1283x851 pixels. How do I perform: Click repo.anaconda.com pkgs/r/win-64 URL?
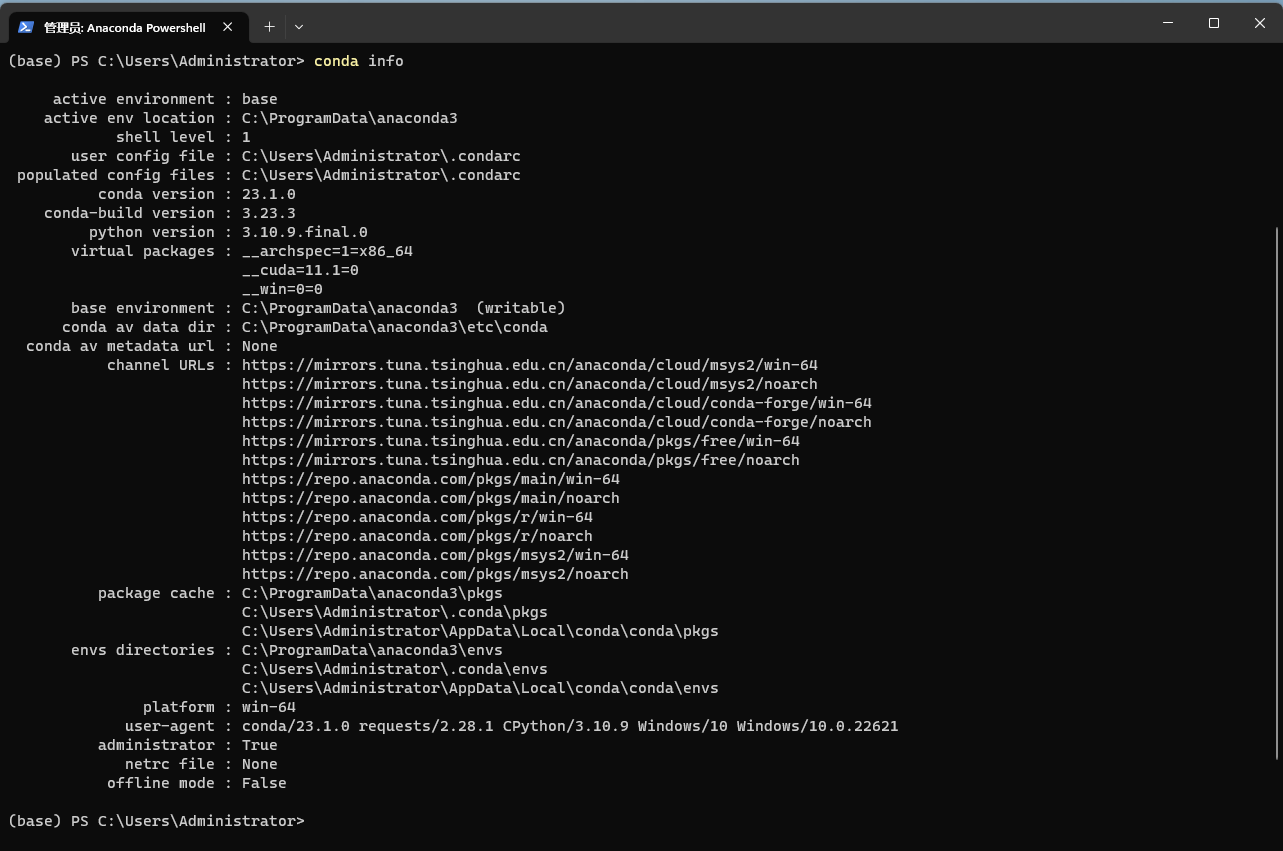(x=417, y=517)
